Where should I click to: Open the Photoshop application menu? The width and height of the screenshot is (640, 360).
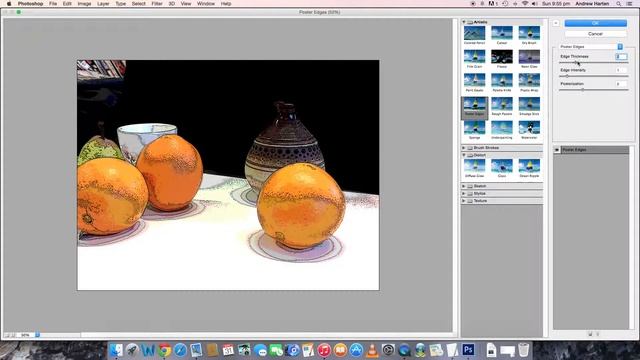click(30, 4)
